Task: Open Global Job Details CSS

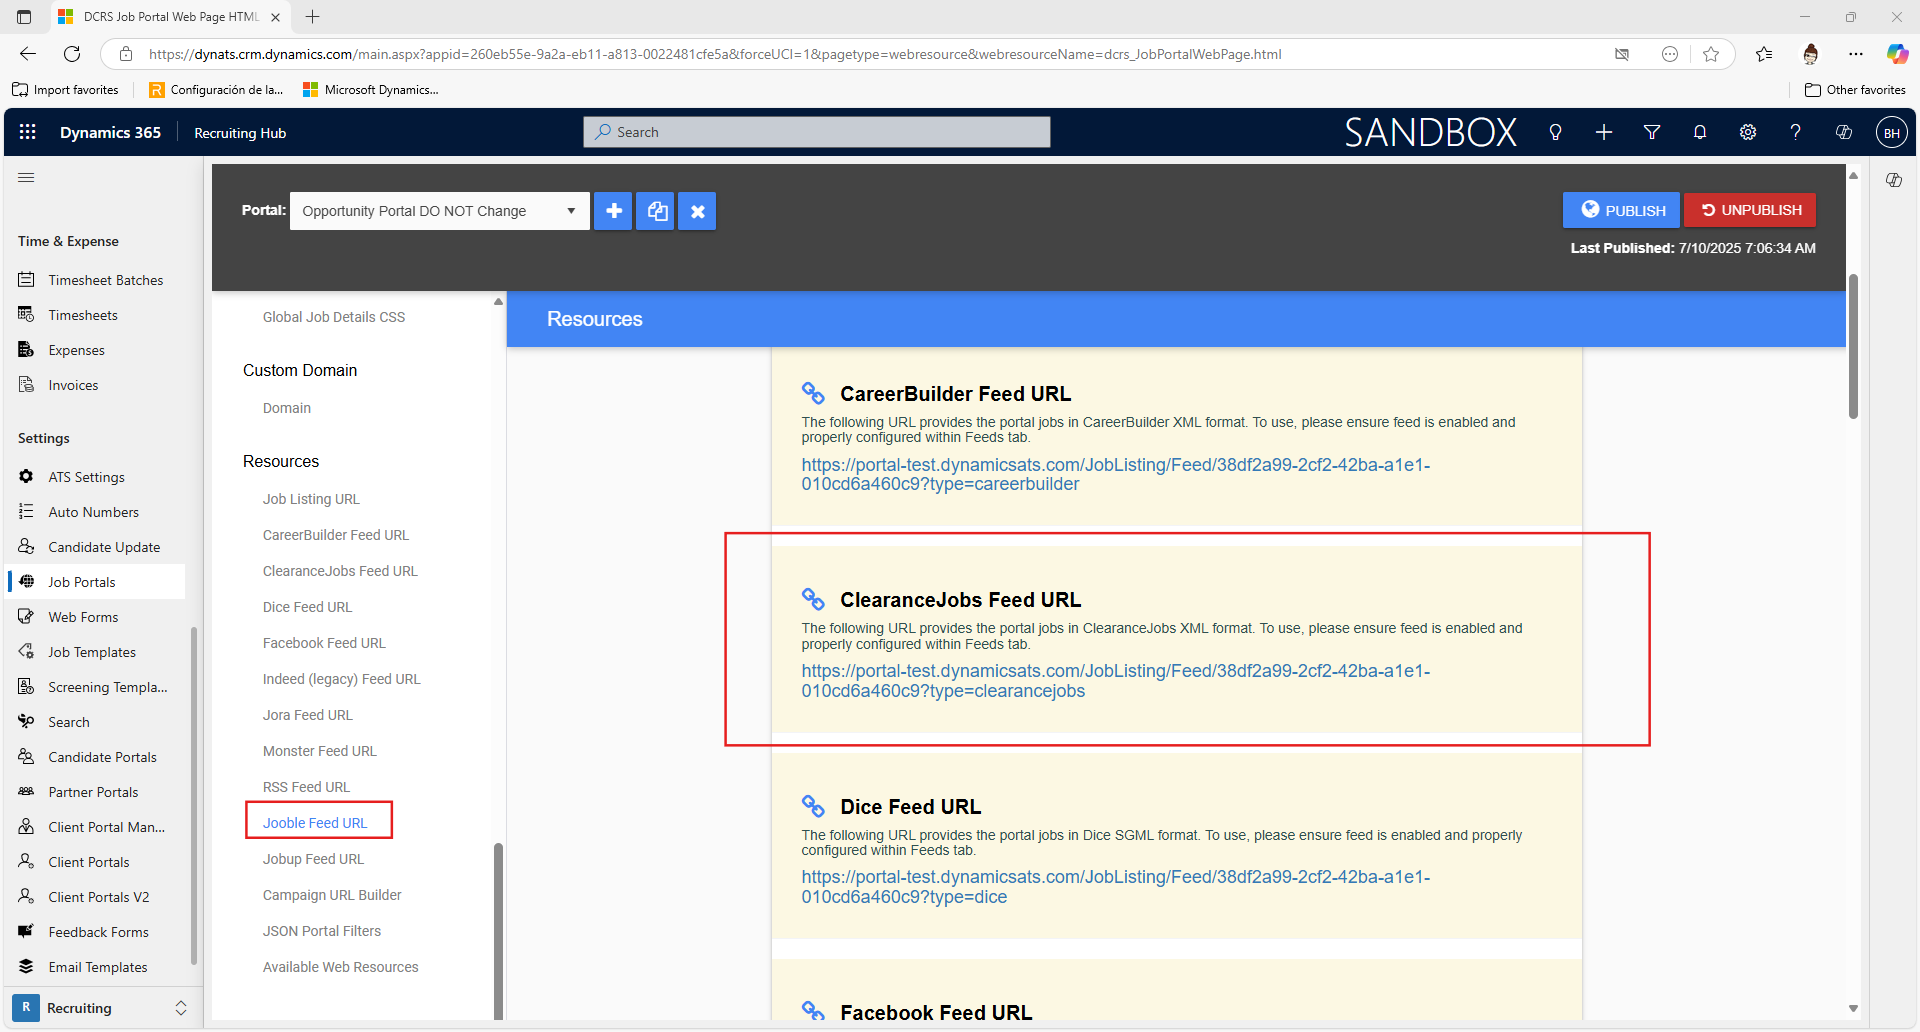Action: pyautogui.click(x=333, y=317)
